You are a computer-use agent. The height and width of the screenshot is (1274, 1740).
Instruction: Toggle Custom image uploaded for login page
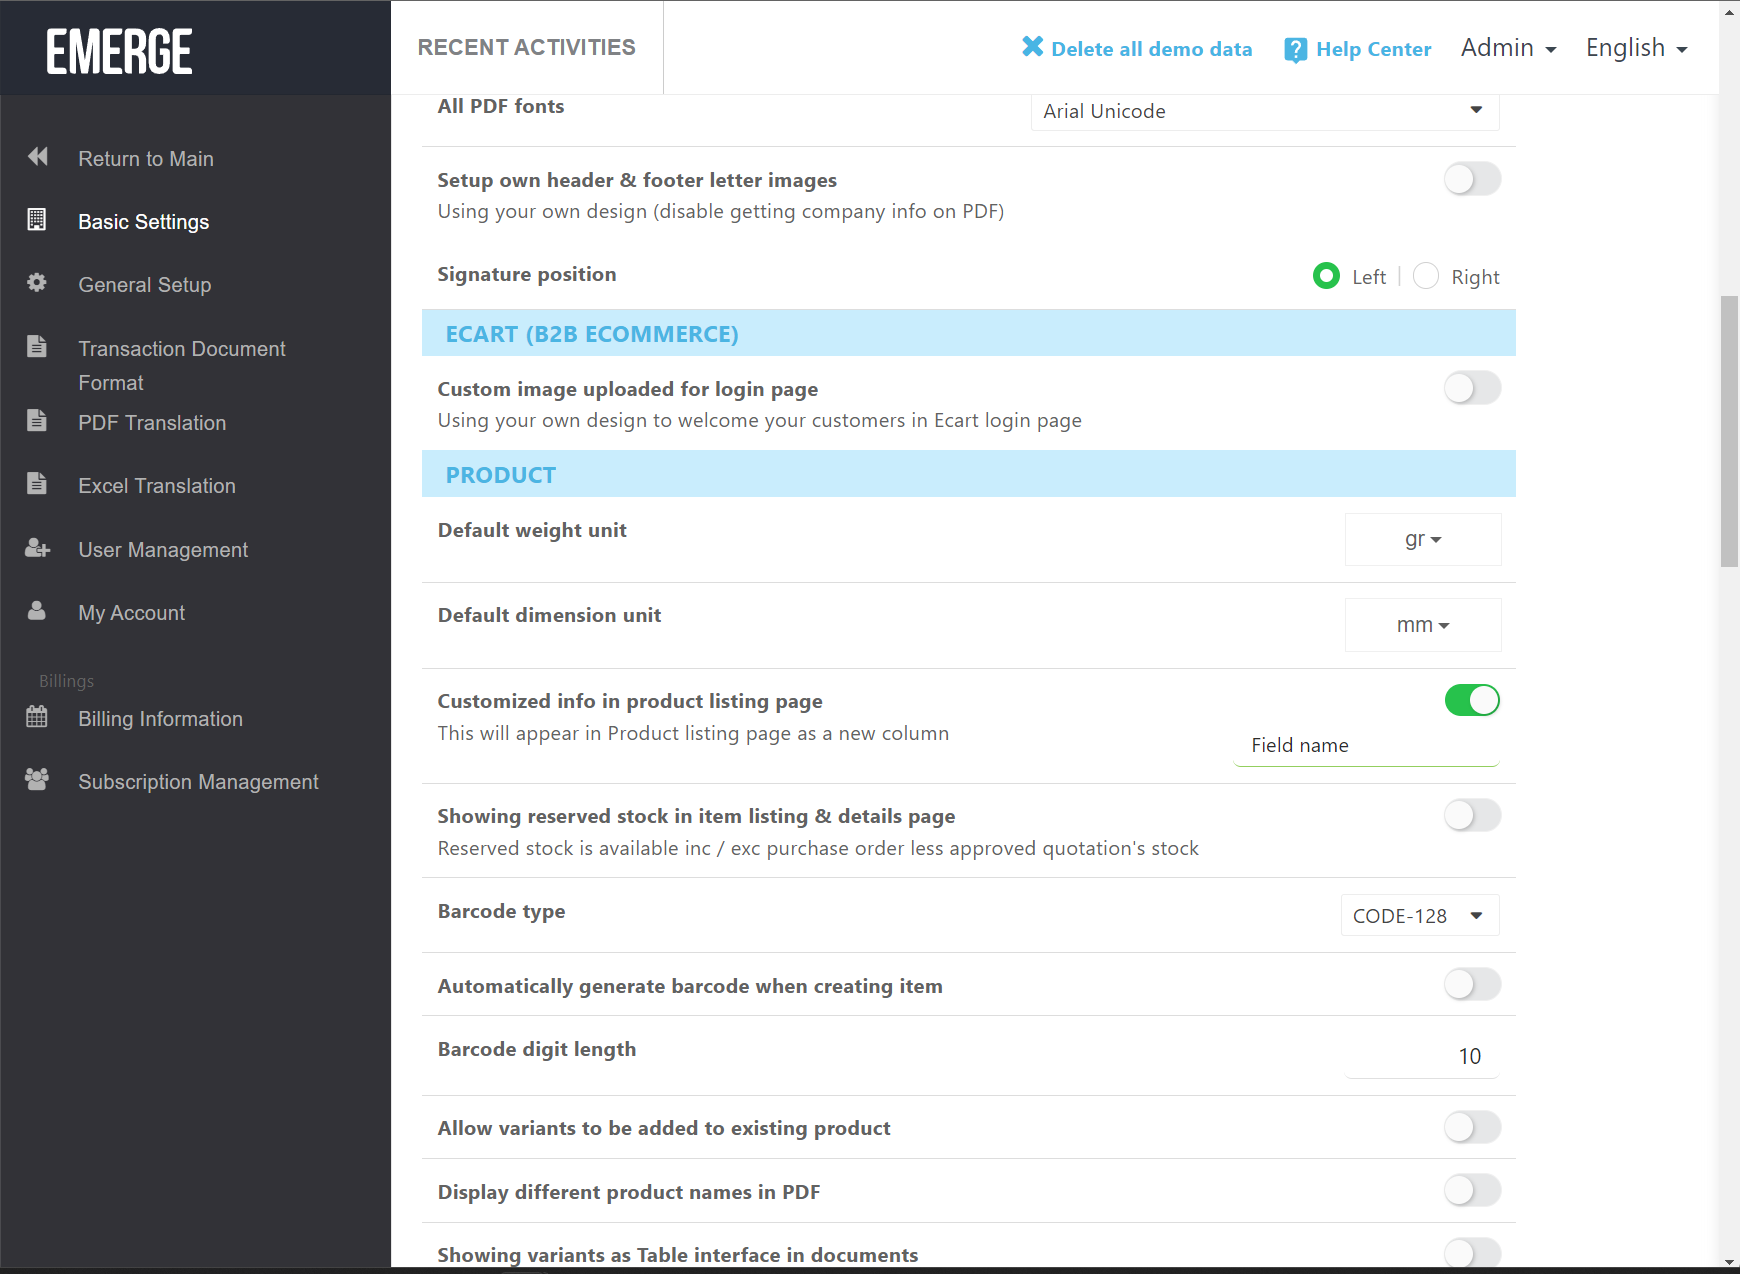[x=1472, y=388]
